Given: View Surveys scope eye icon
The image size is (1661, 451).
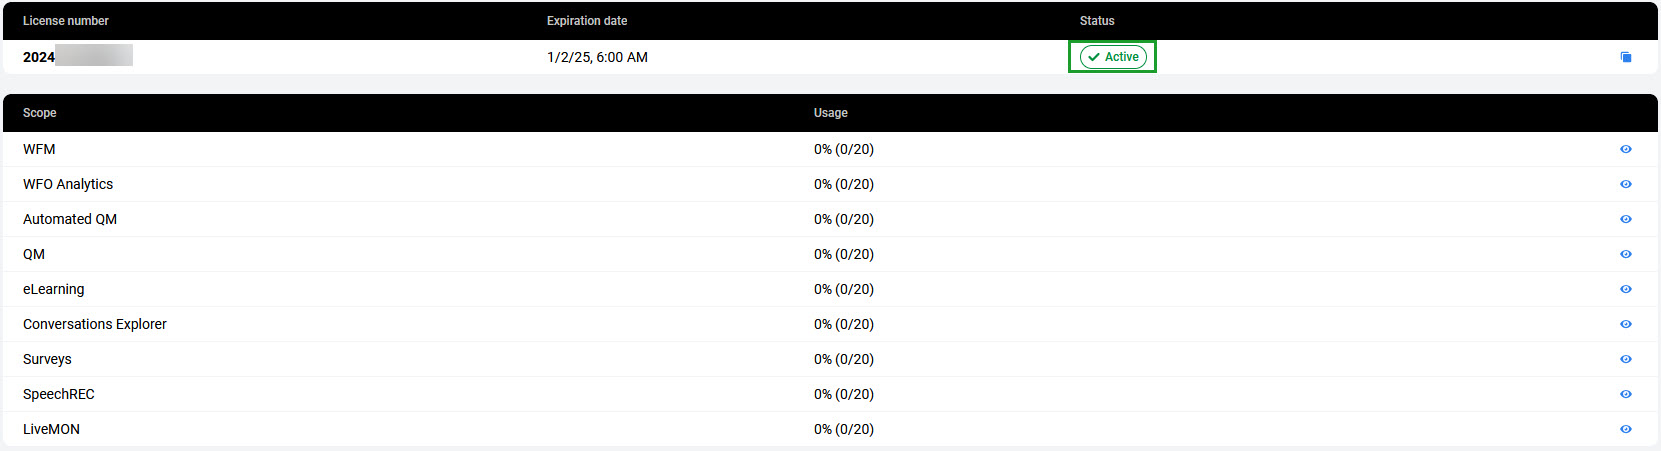Looking at the screenshot, I should [x=1626, y=359].
